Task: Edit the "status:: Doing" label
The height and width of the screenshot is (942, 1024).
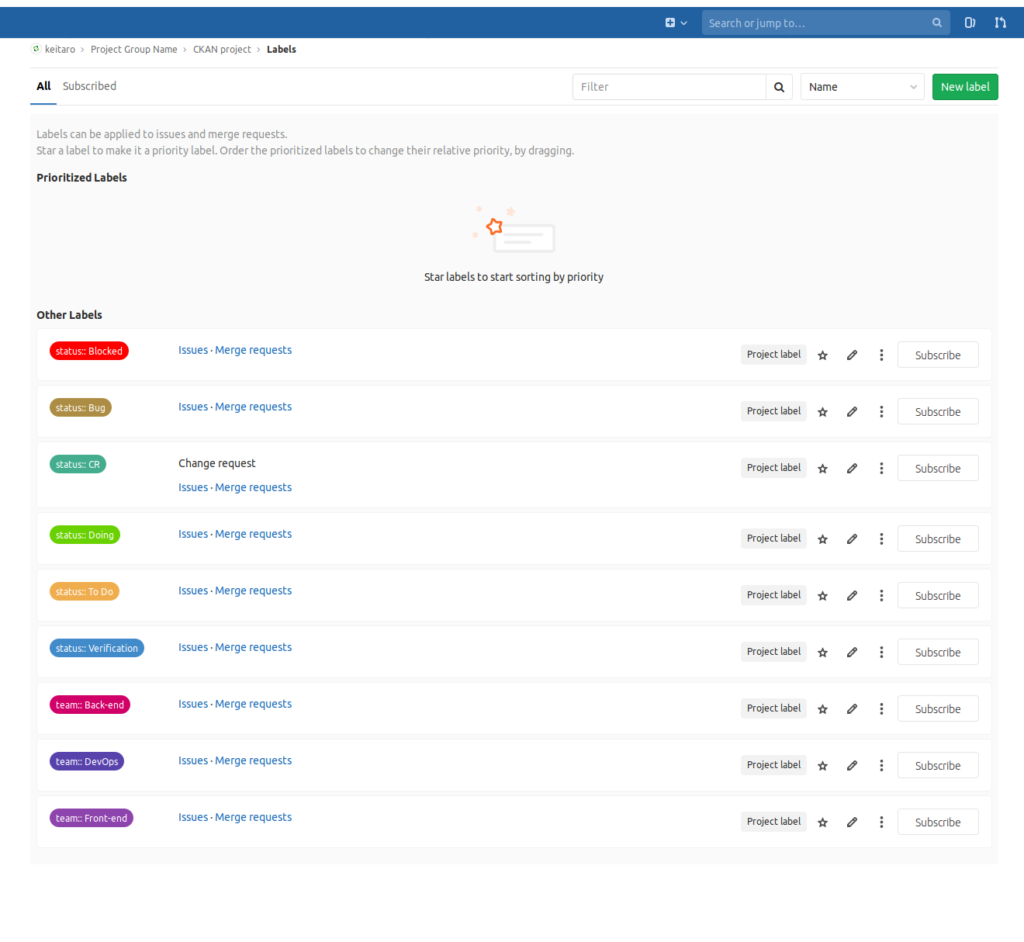Action: [851, 538]
